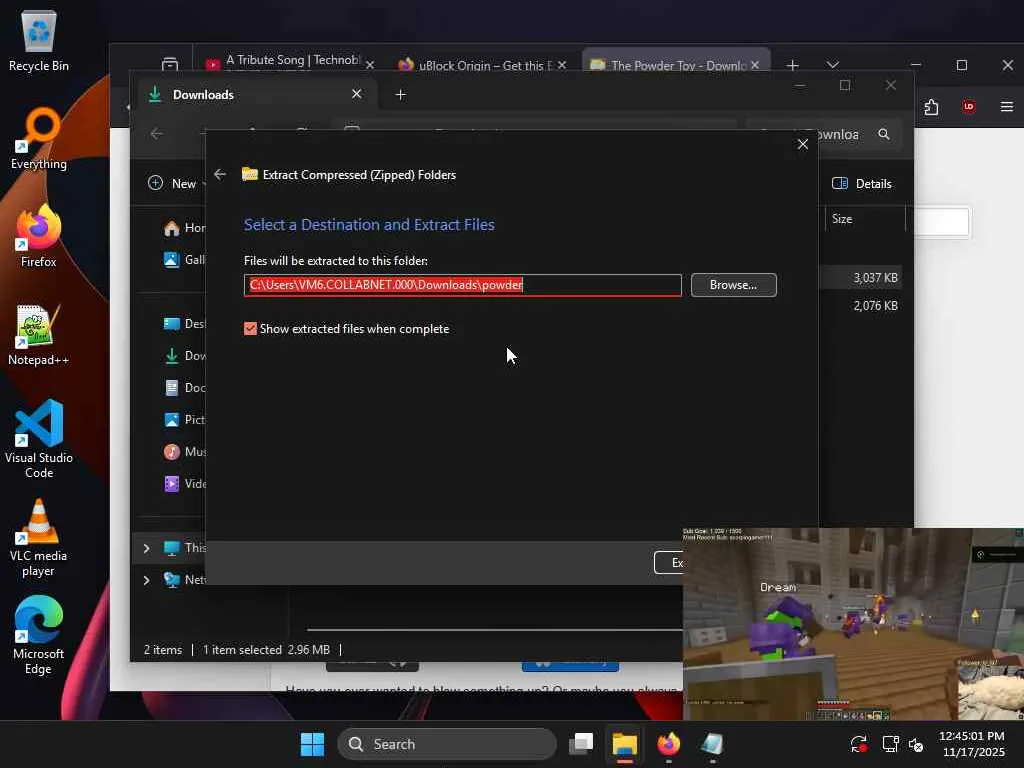Click the Firefox tab overview icon
The image size is (1024, 768).
pos(170,64)
